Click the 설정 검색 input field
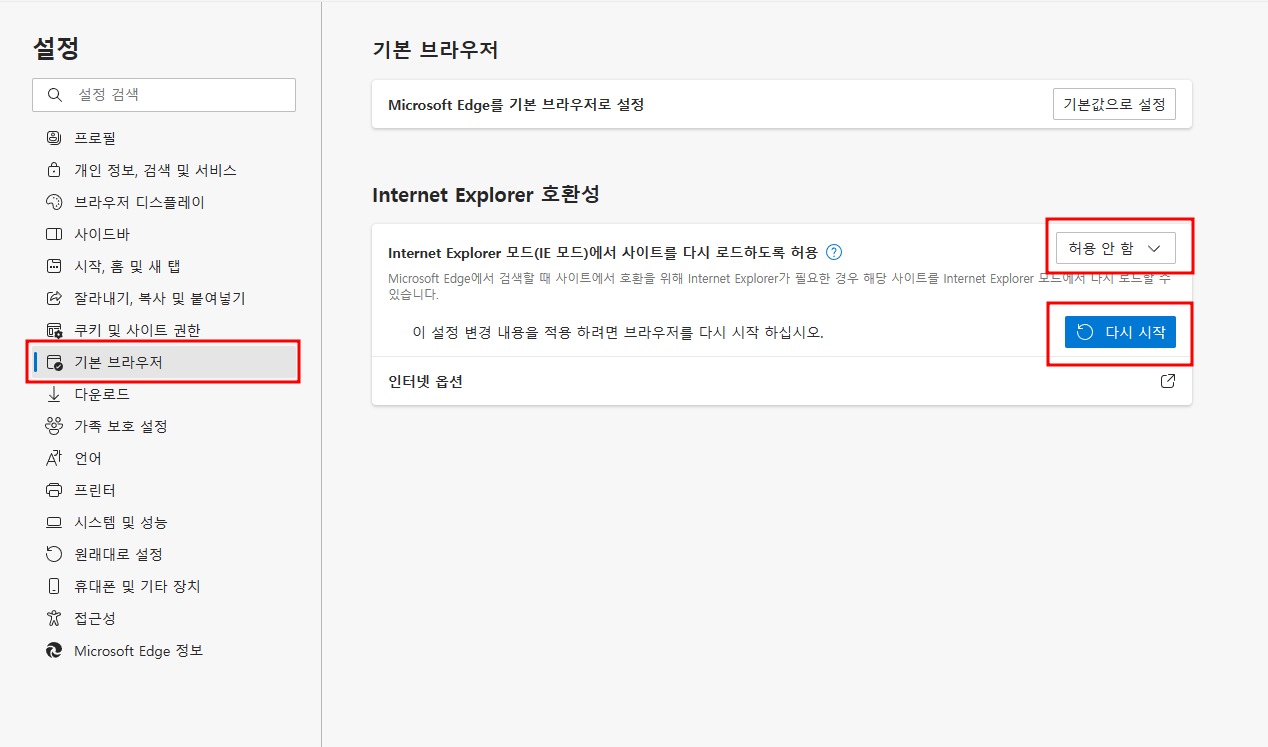Viewport: 1268px width, 747px height. point(164,95)
